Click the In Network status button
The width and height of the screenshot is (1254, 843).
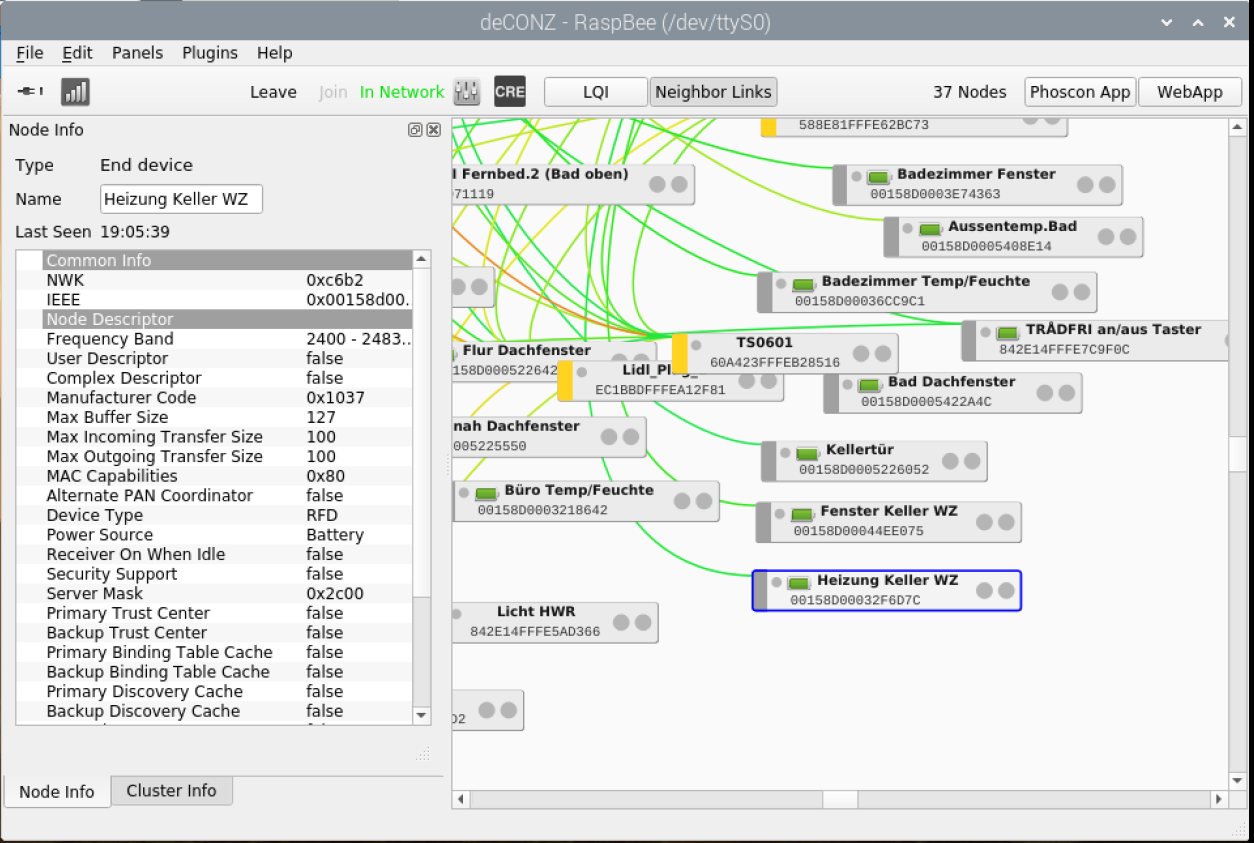[x=402, y=92]
